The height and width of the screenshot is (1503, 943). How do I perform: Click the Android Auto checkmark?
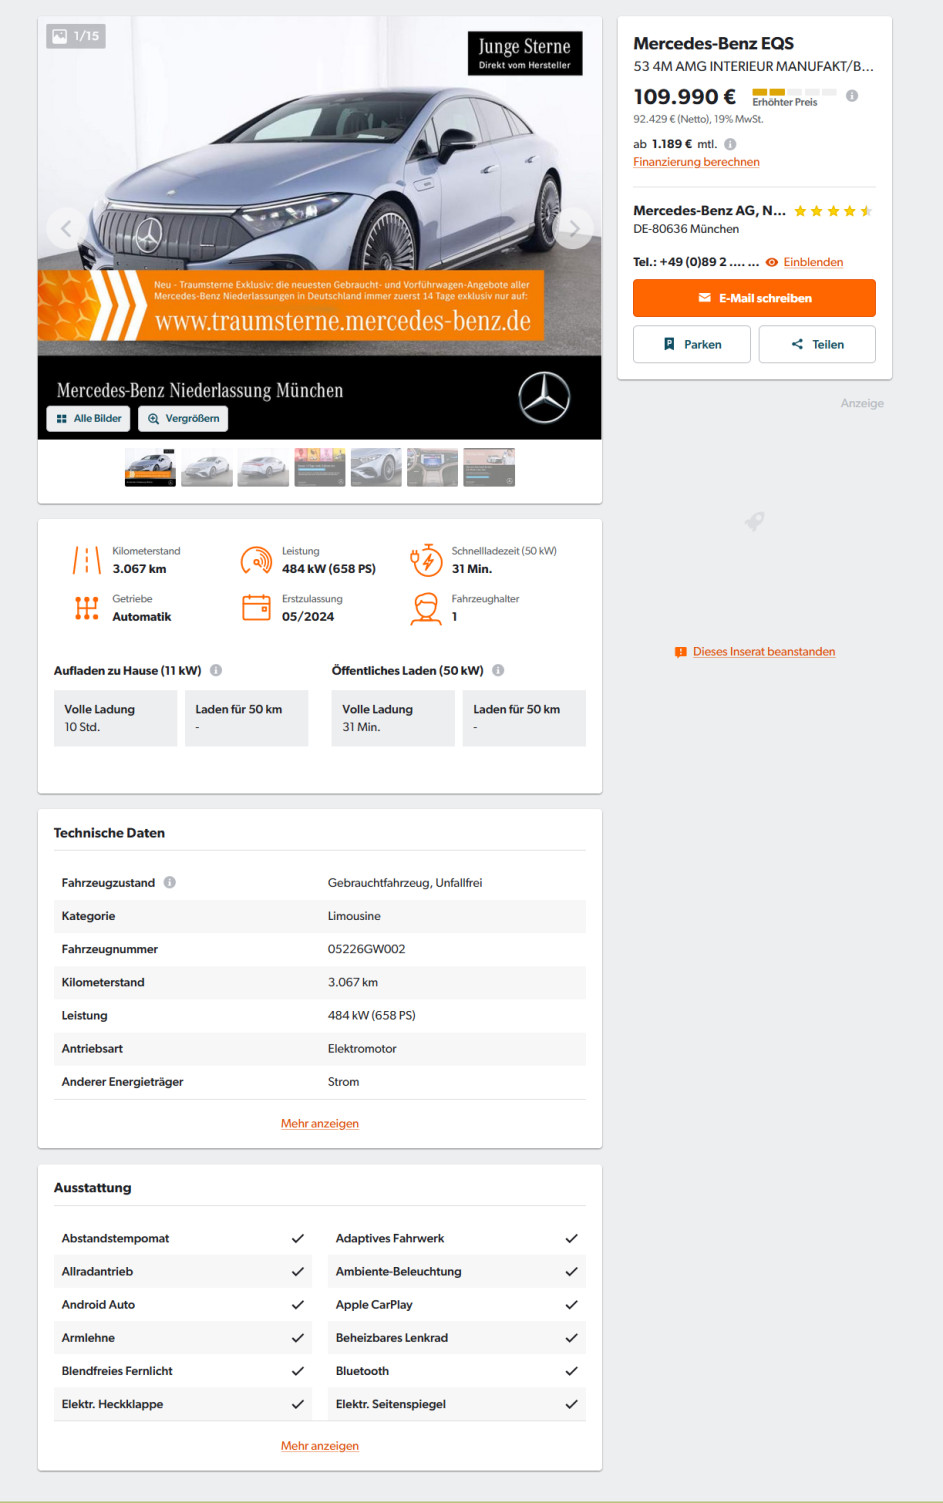pos(297,1305)
